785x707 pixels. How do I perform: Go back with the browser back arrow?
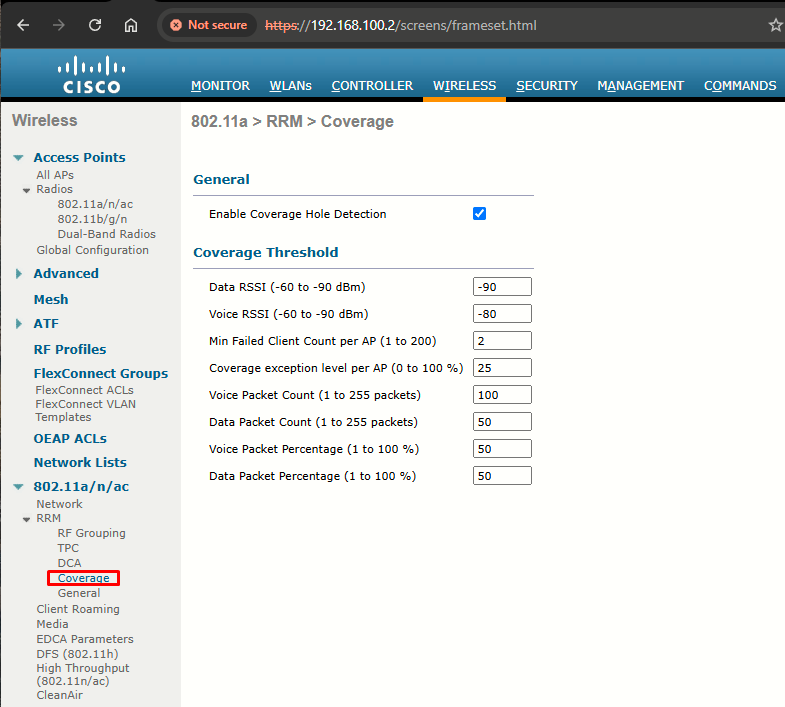tap(23, 25)
